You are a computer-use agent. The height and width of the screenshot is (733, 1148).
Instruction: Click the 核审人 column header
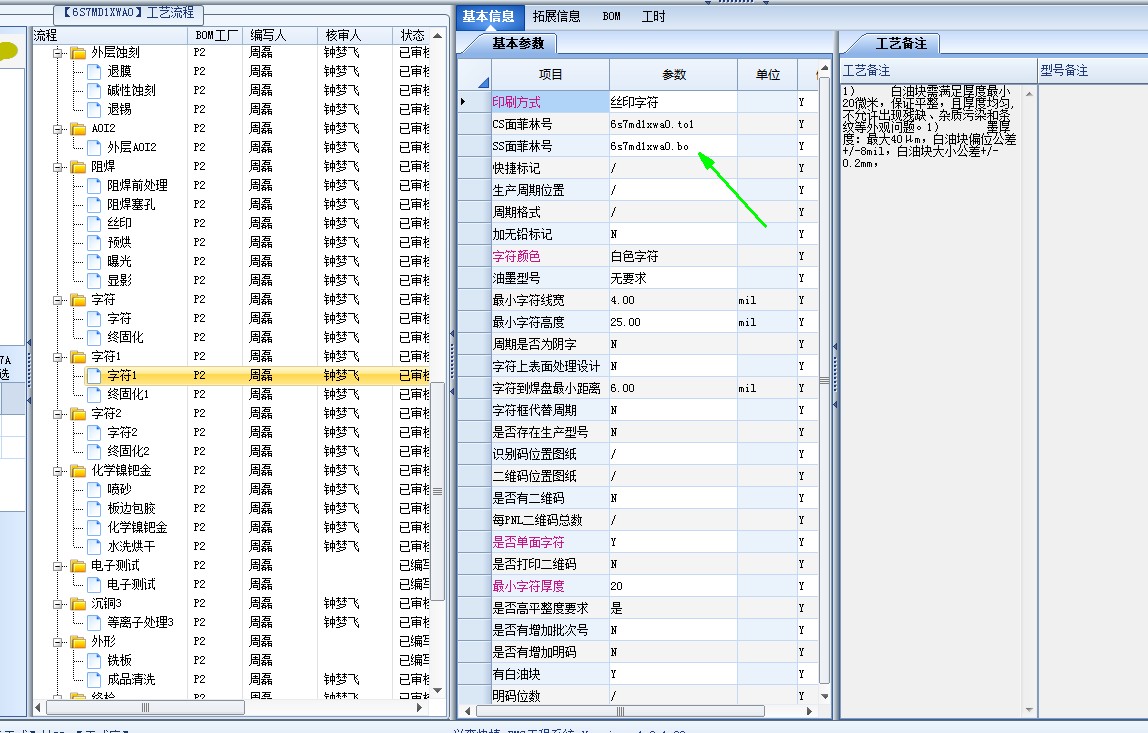(355, 35)
